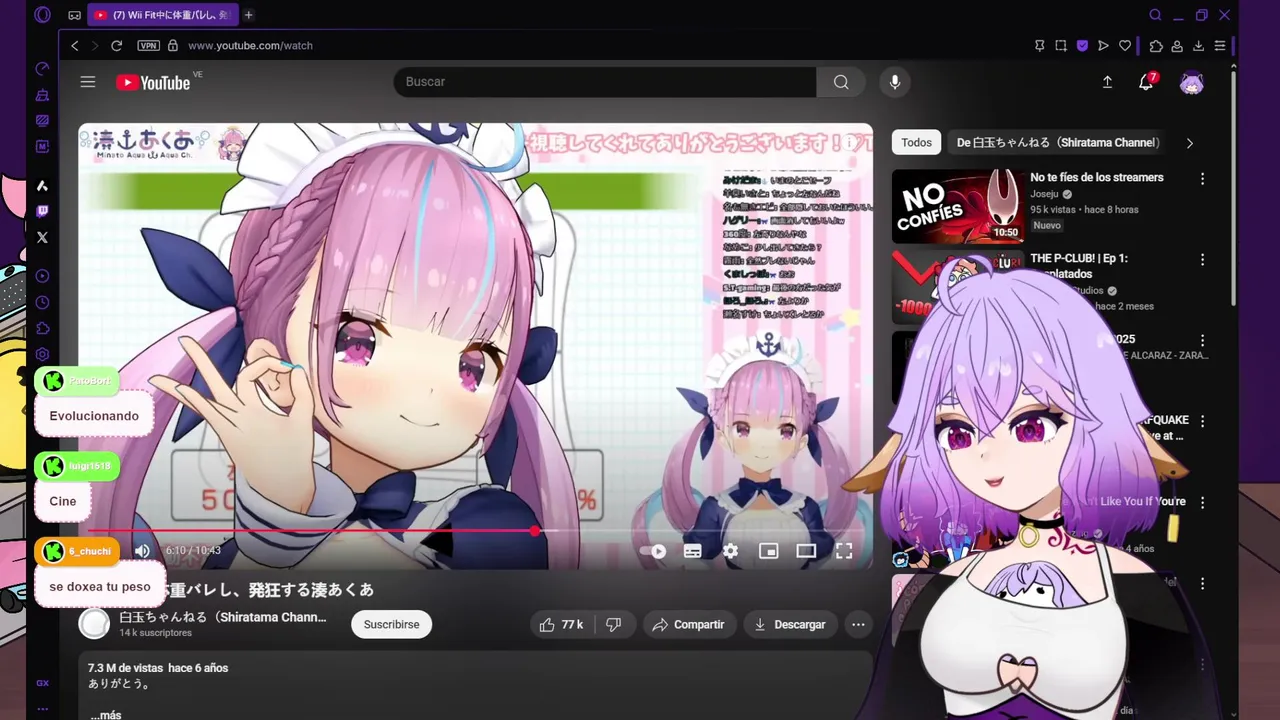Open History clock icon in sidebar
This screenshot has height=720, width=1280.
[42, 302]
